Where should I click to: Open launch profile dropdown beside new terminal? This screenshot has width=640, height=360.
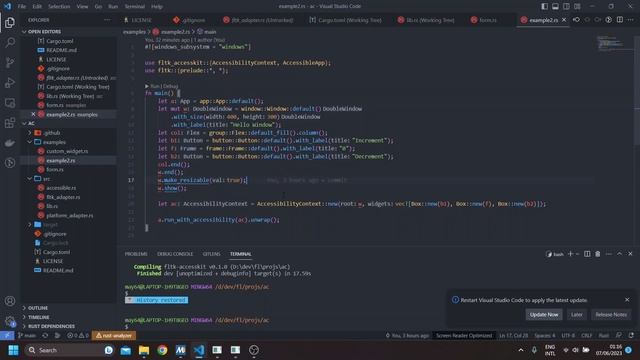click(x=577, y=254)
